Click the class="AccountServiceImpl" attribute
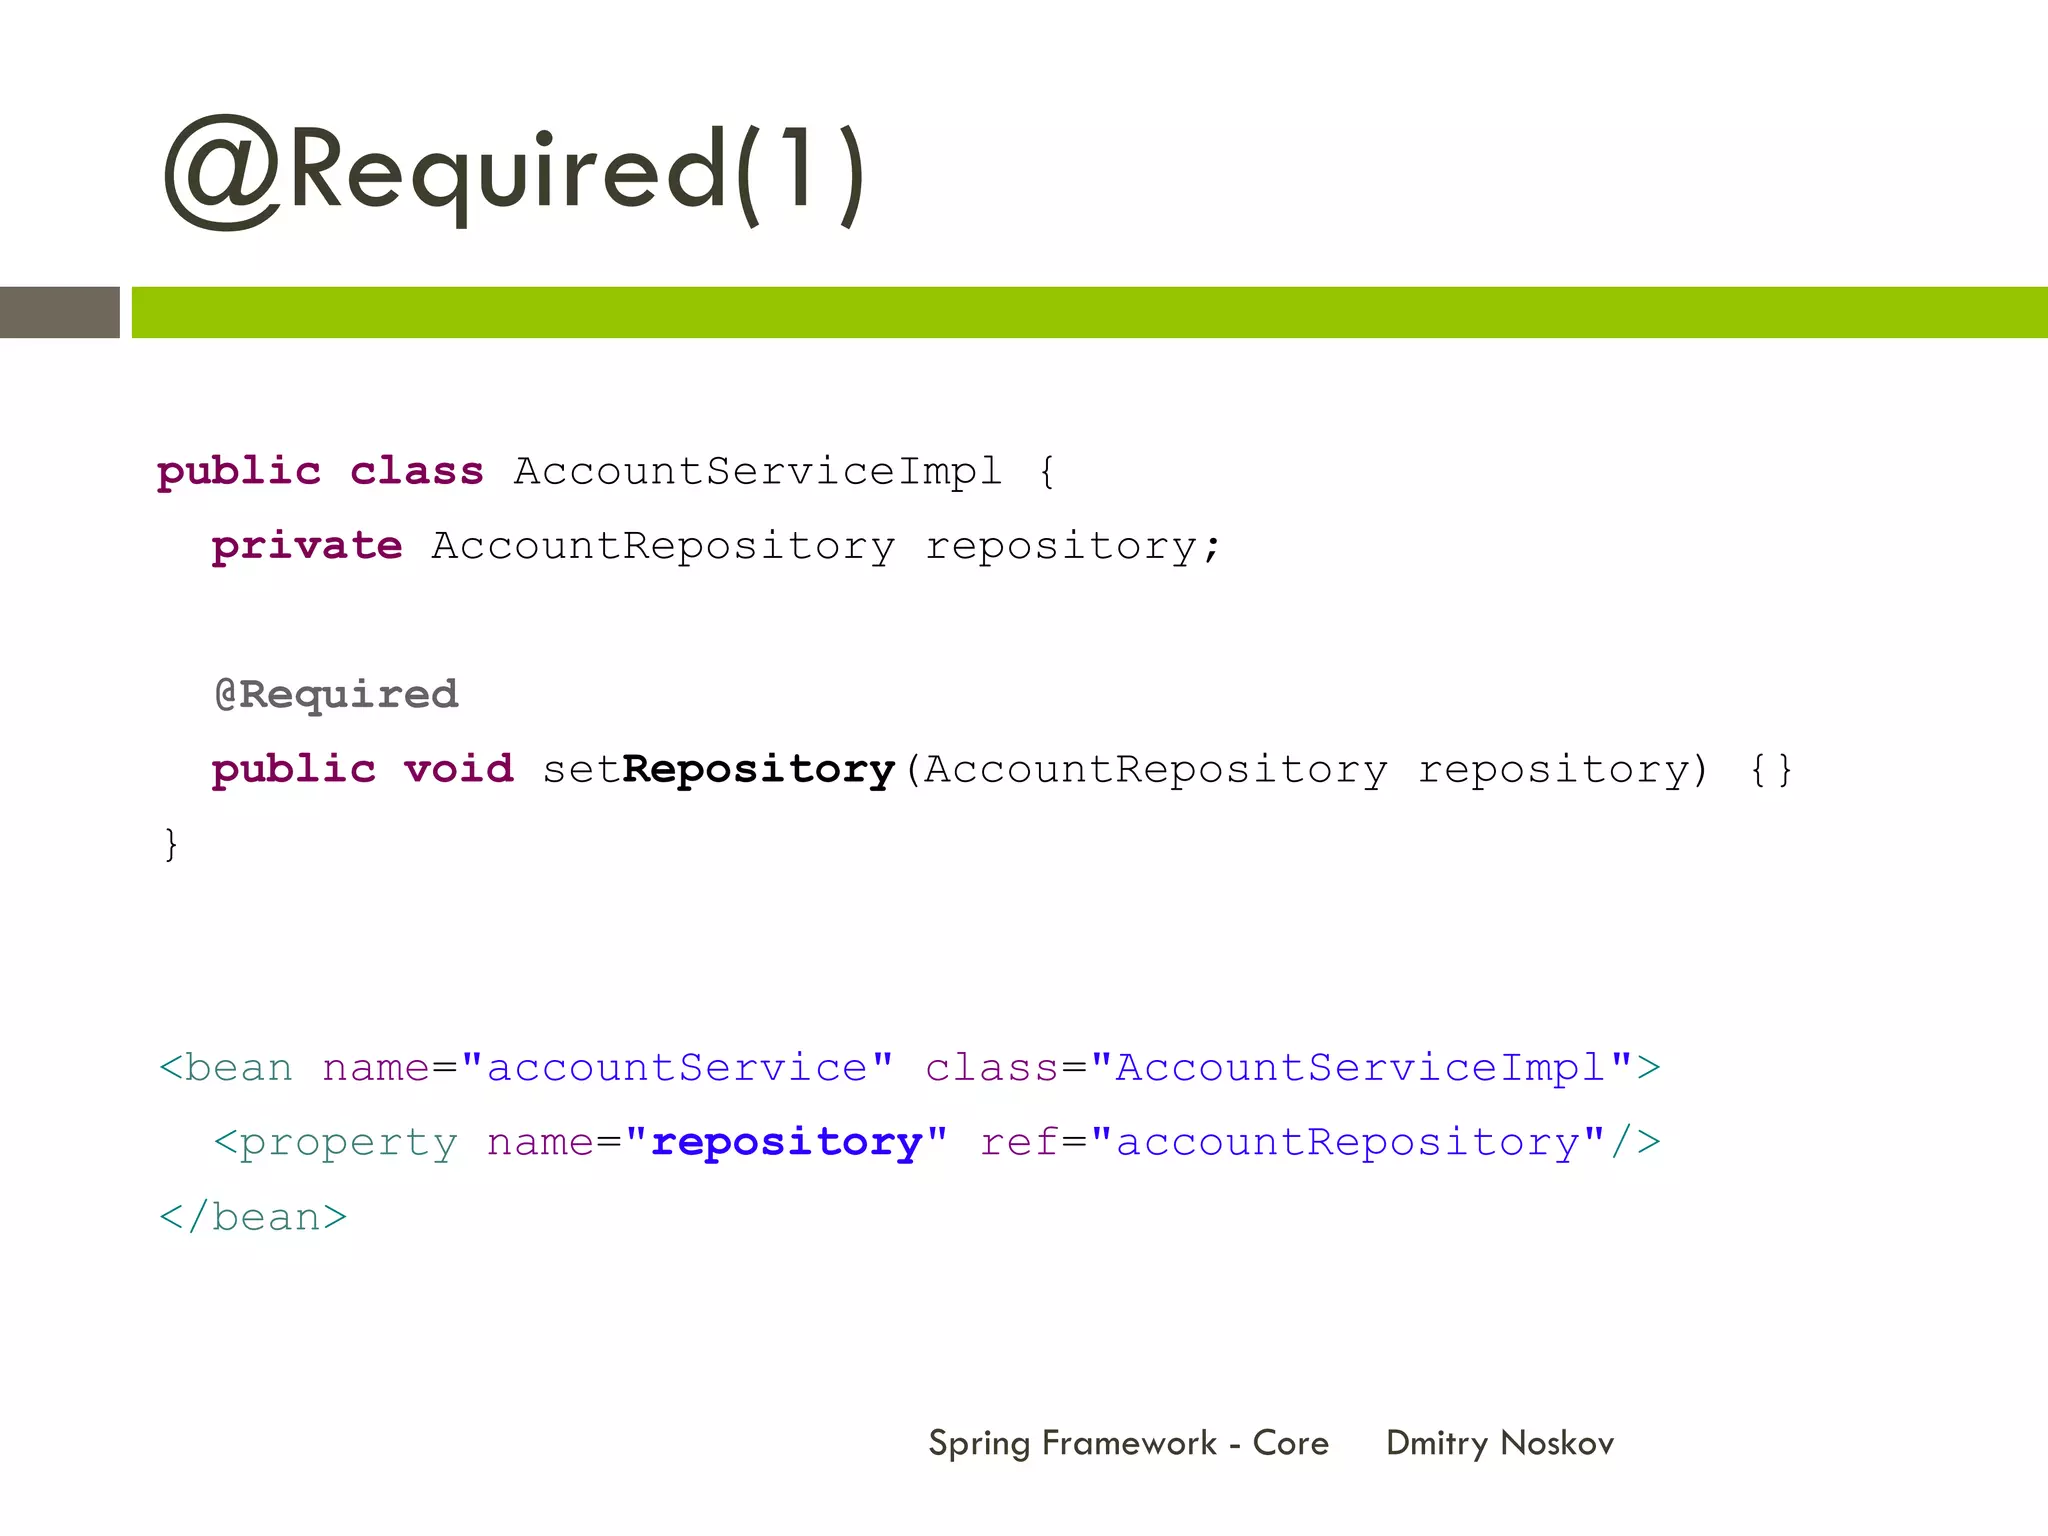This screenshot has width=2048, height=1536. pos(1278,1068)
